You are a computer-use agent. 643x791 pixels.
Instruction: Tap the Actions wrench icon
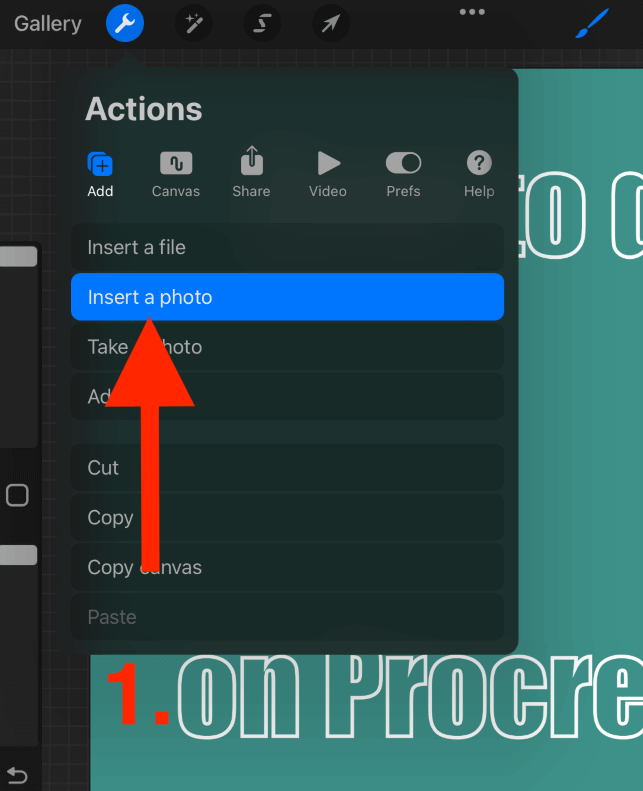pos(125,23)
